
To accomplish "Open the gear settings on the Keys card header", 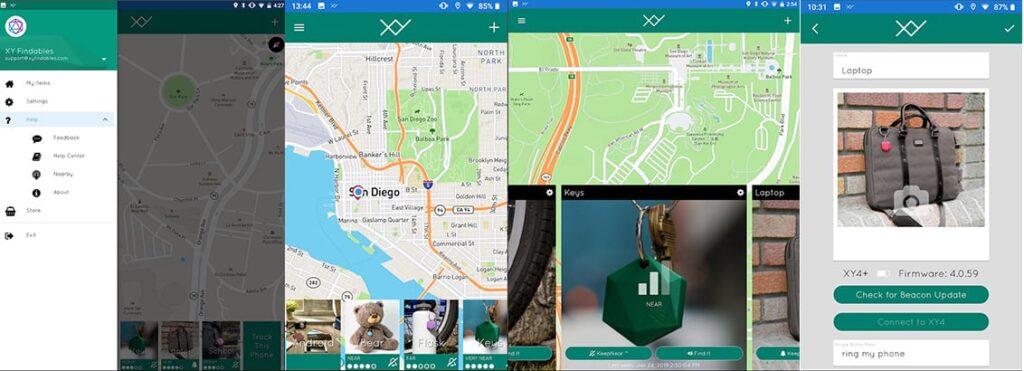I will coord(740,193).
